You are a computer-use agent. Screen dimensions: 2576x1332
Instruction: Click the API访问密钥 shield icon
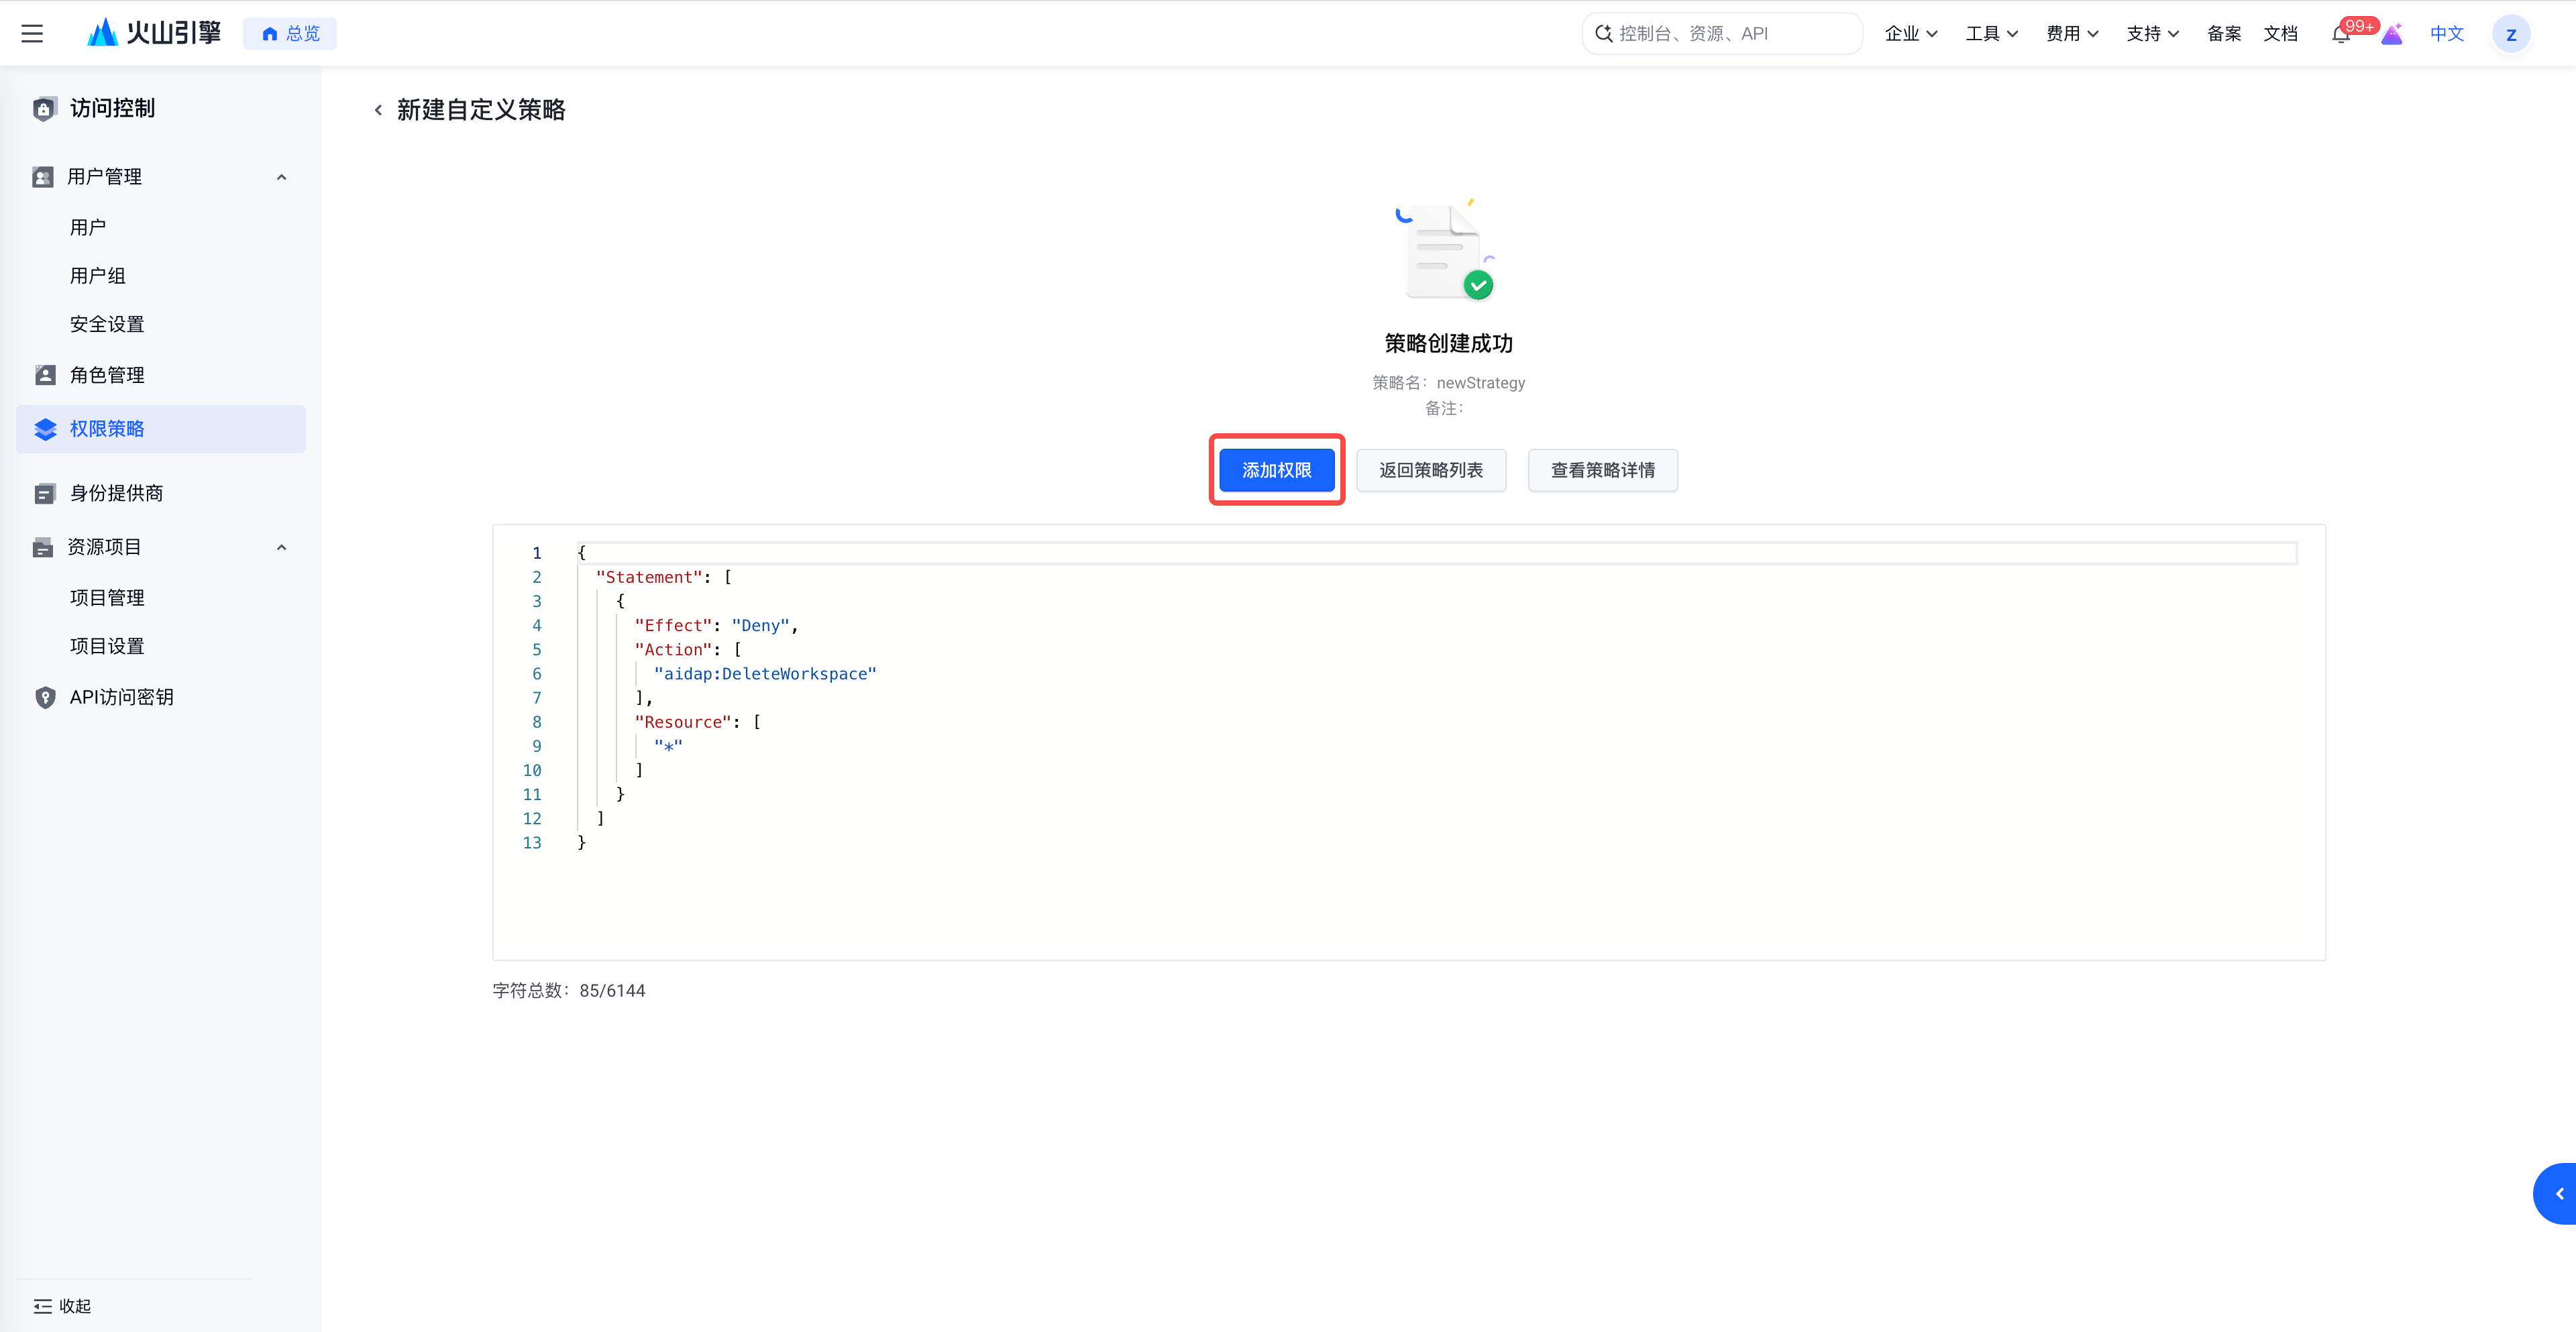click(45, 697)
